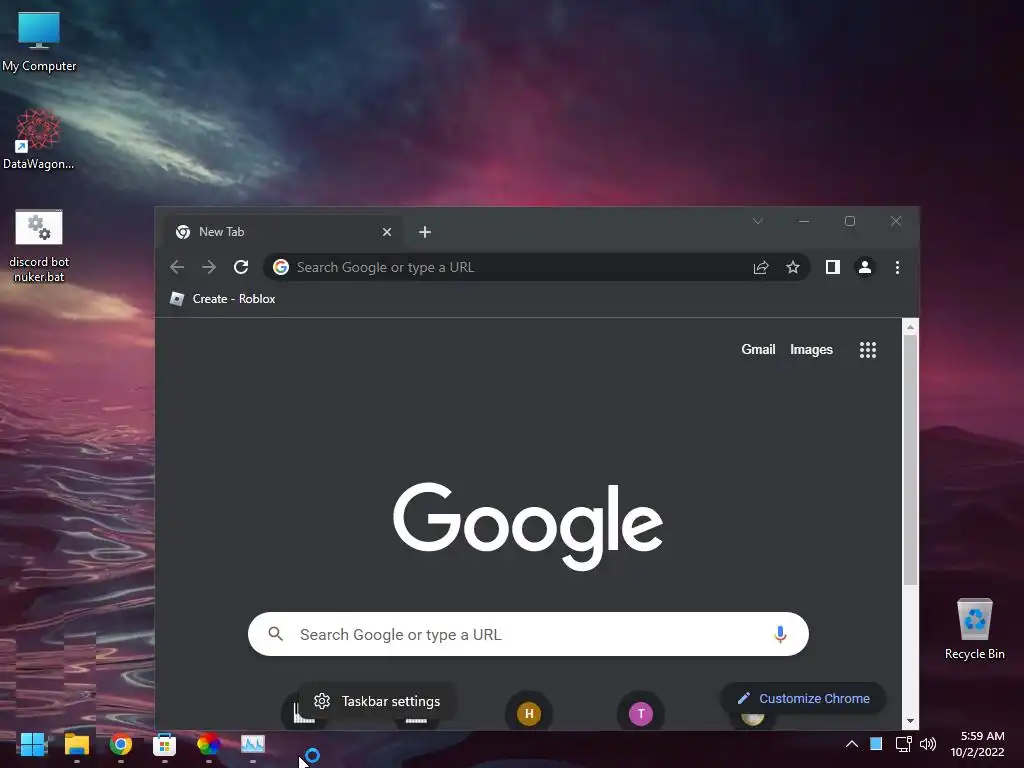Viewport: 1024px width, 768px height.
Task: Open Google Images link
Action: tap(811, 349)
